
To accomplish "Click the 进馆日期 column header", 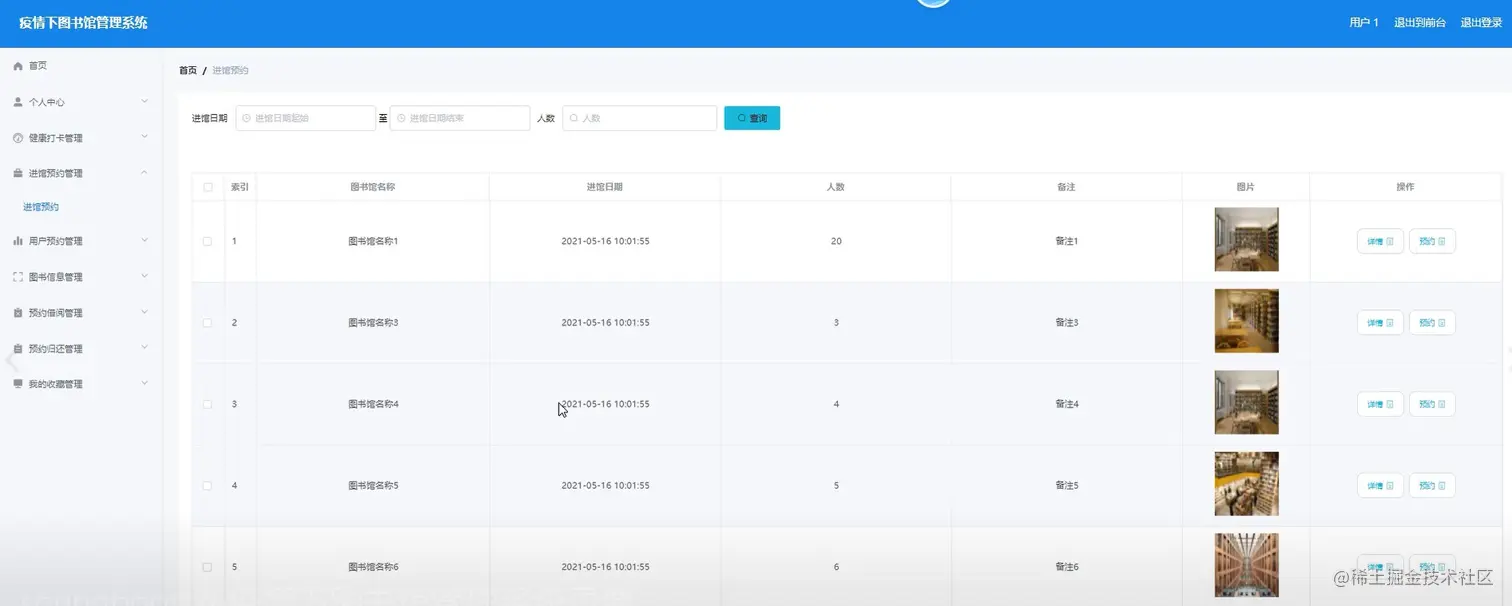I will (605, 187).
